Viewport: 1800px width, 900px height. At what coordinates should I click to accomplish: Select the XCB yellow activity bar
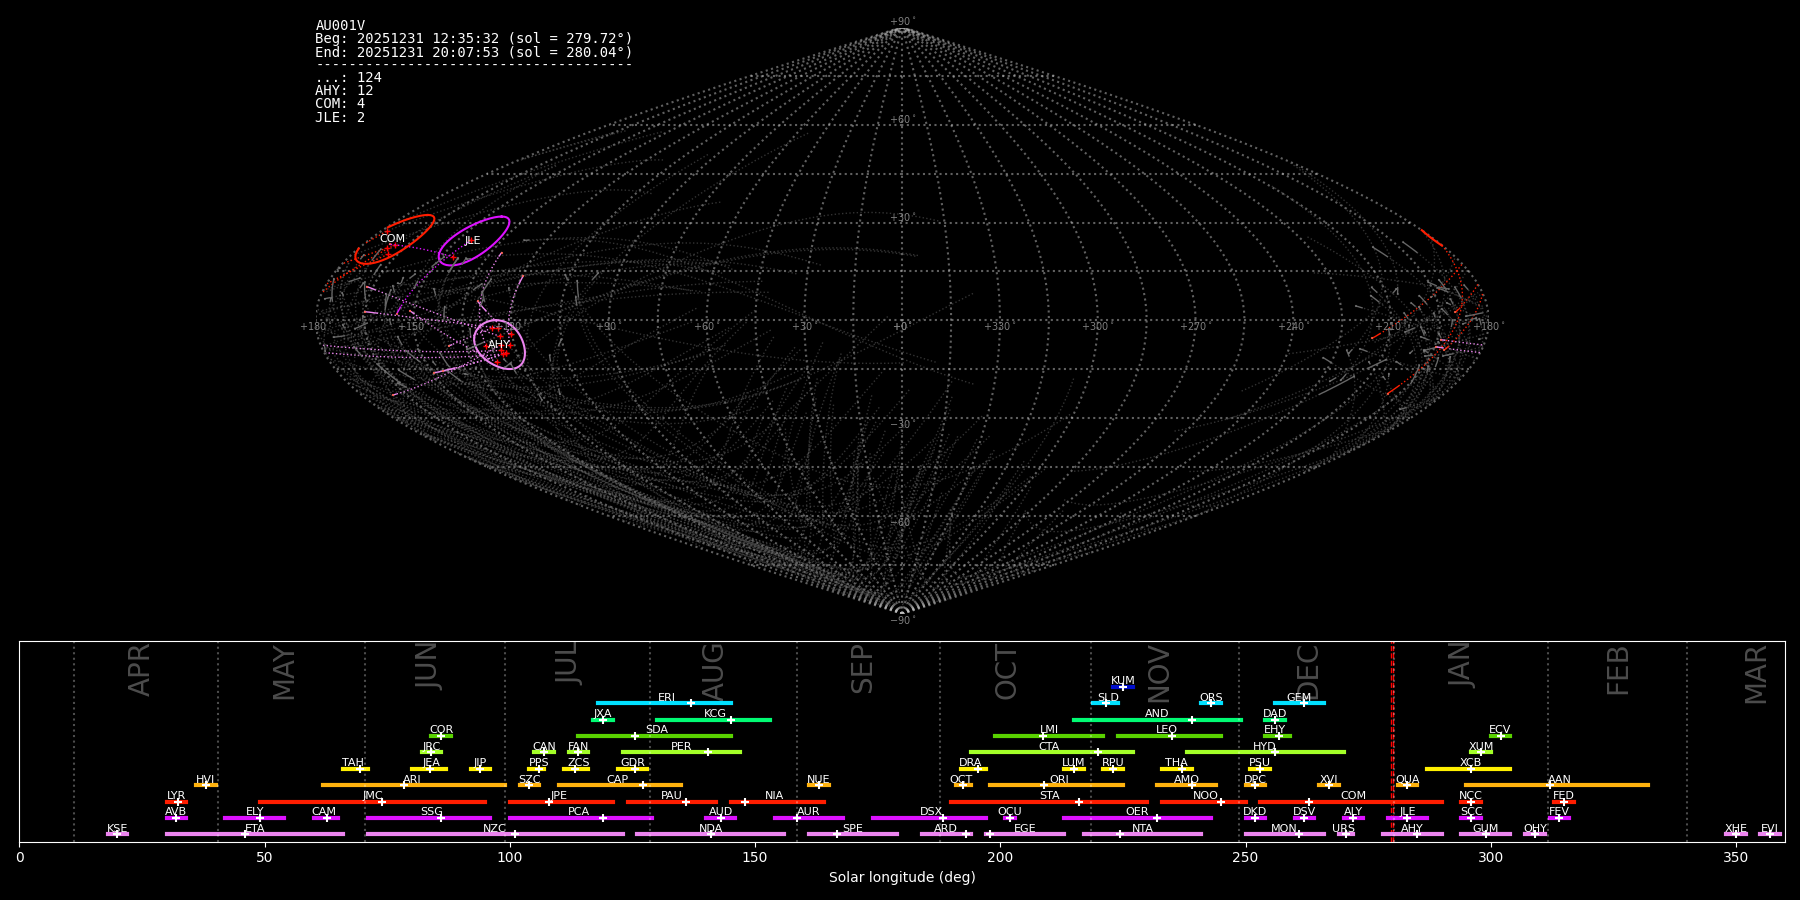point(1468,769)
